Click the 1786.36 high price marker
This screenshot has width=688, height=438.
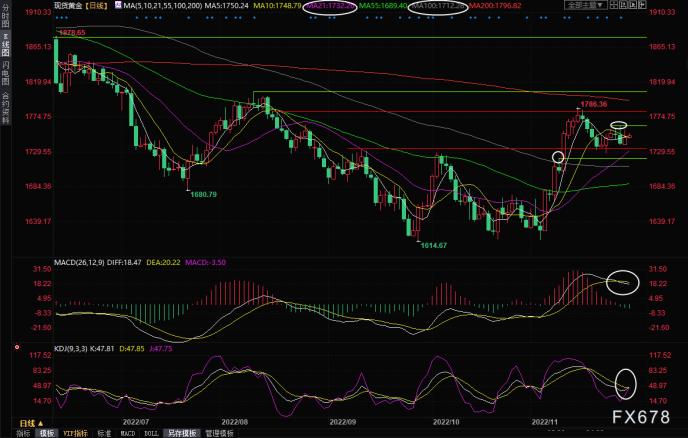pos(594,102)
